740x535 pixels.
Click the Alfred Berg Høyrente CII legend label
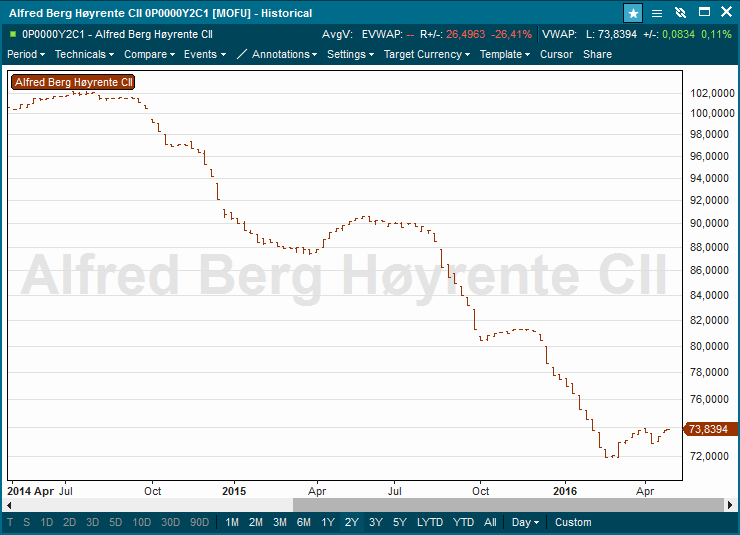[x=73, y=82]
